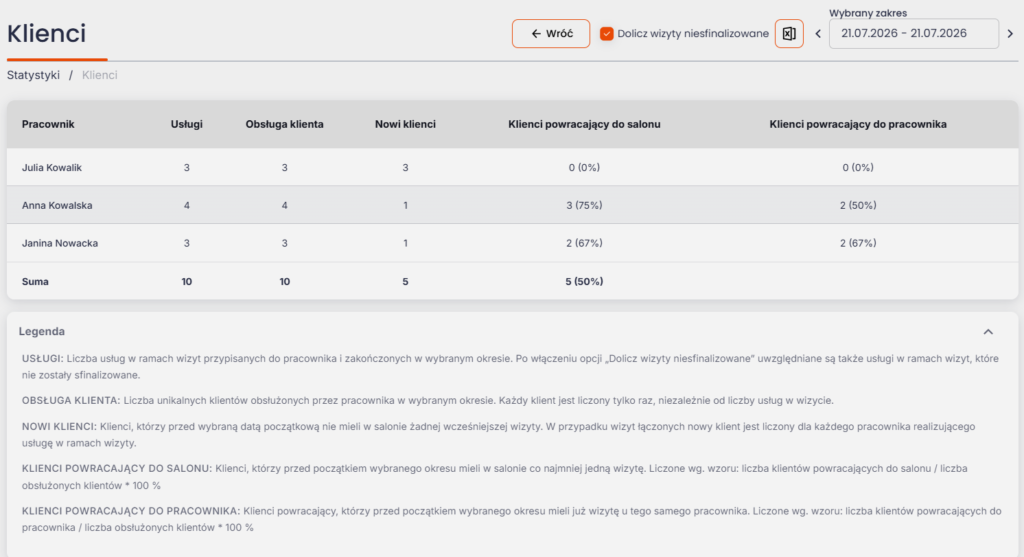The height and width of the screenshot is (557, 1024).
Task: Click the Pracownik column header
Action: [x=48, y=124]
